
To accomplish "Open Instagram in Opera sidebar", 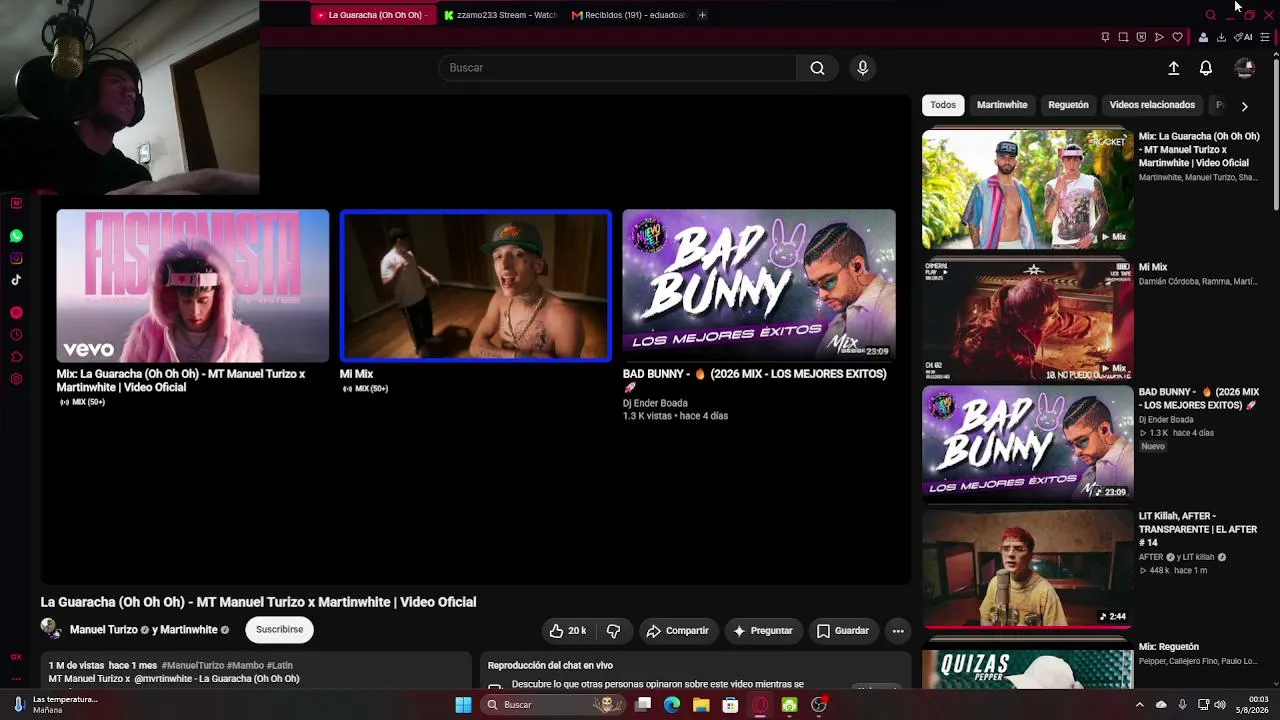I will 16,258.
